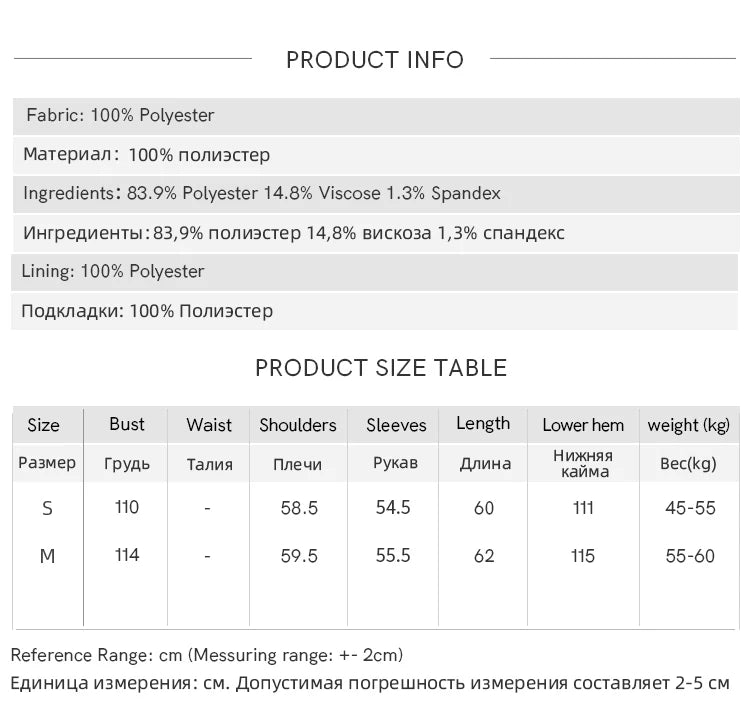Click the Sleeves column header

pyautogui.click(x=396, y=425)
